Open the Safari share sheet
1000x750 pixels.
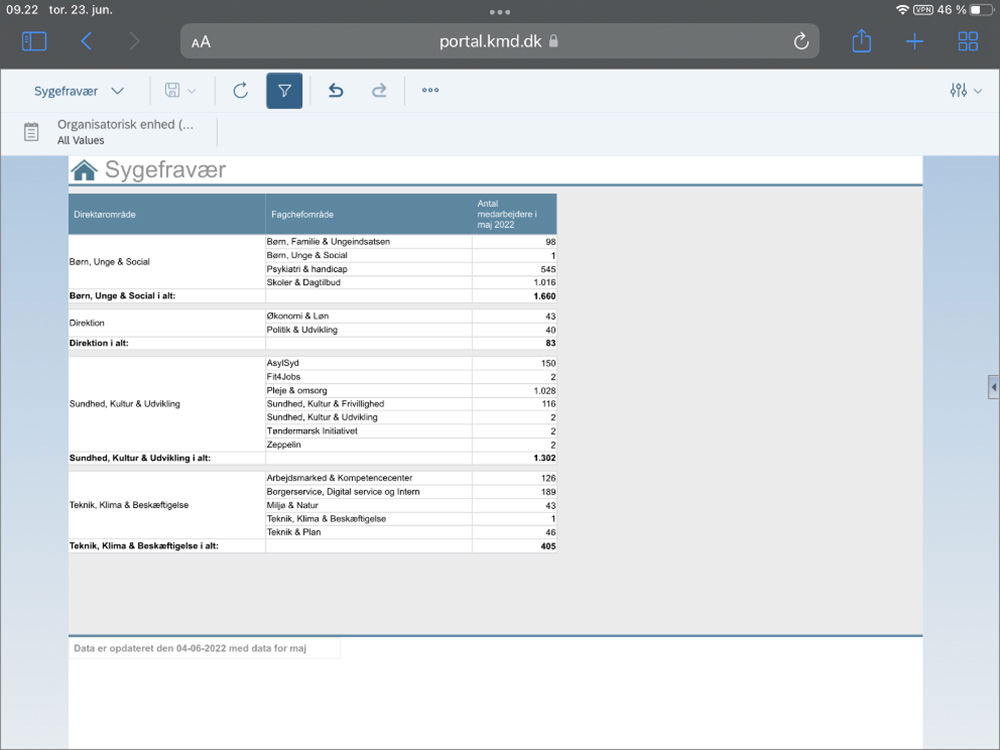click(x=861, y=41)
